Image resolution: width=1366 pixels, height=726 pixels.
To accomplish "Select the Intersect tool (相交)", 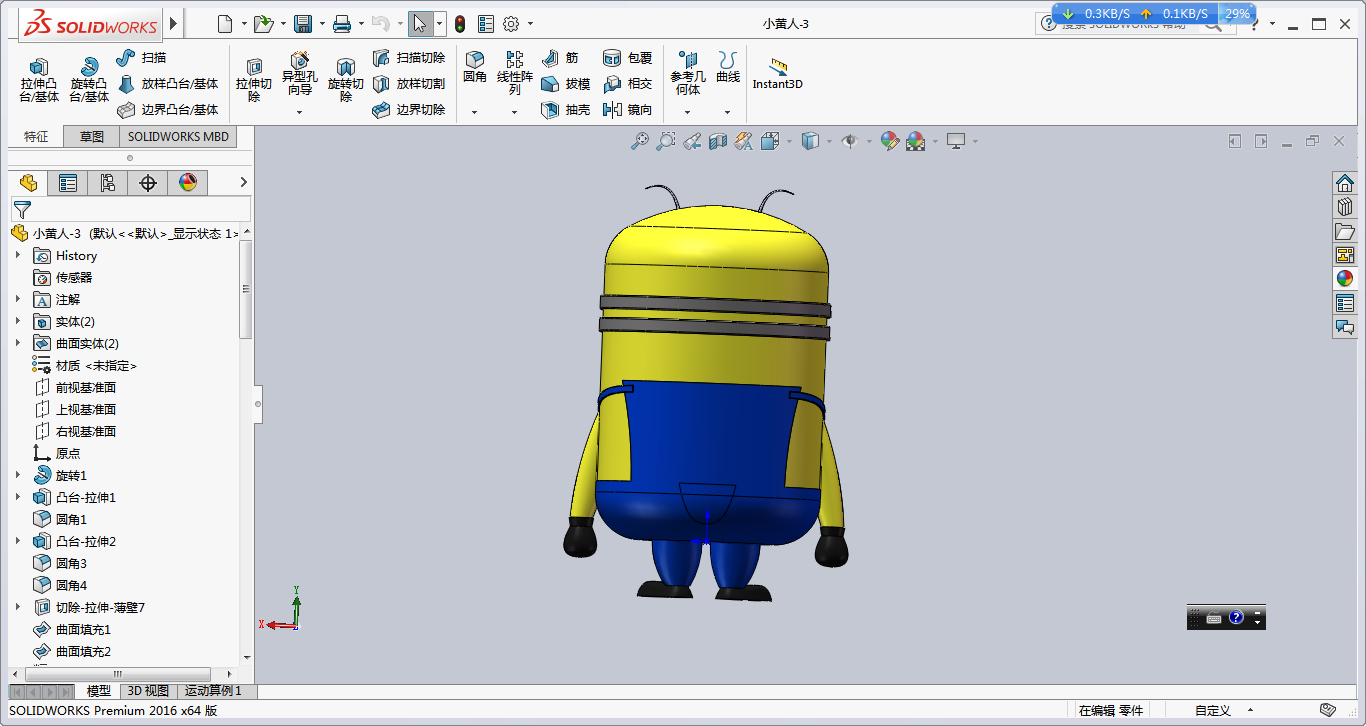I will pyautogui.click(x=627, y=84).
